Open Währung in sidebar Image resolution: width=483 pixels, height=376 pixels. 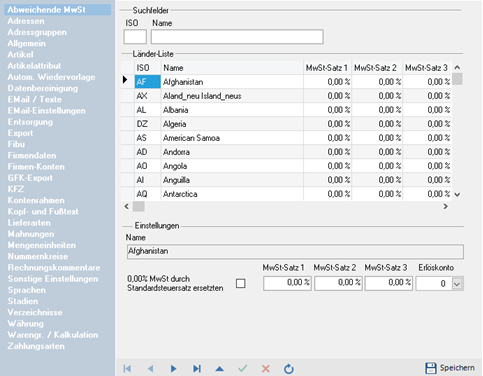pyautogui.click(x=26, y=324)
